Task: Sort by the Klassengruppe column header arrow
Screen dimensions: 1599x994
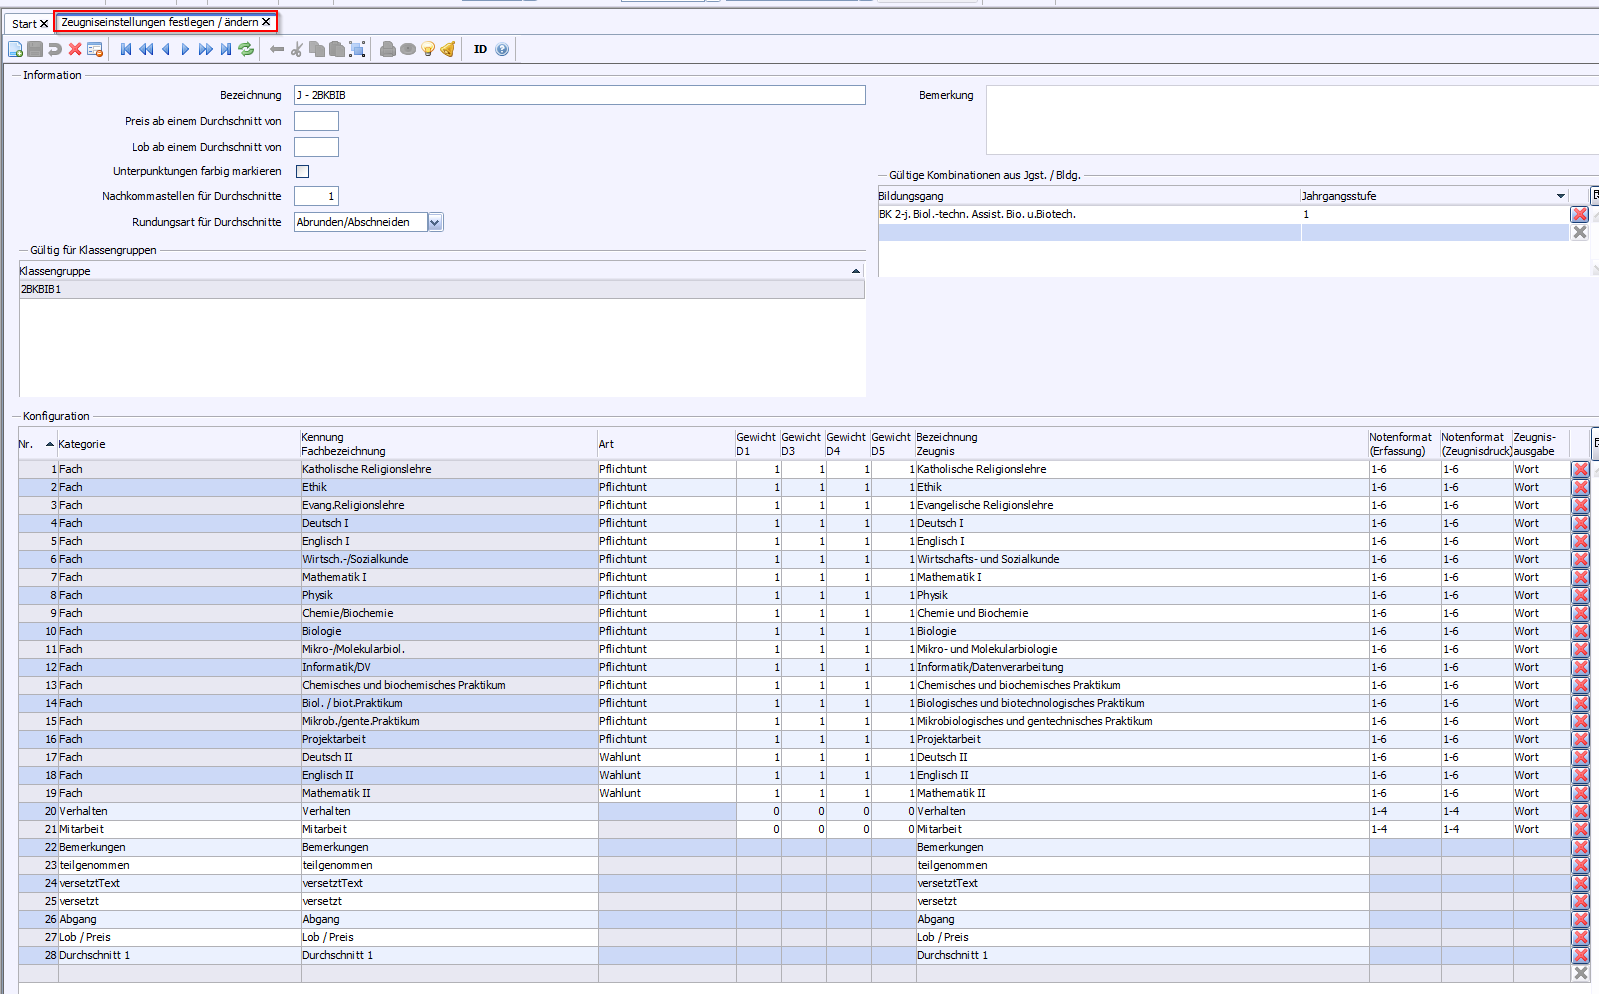Action: [x=855, y=271]
